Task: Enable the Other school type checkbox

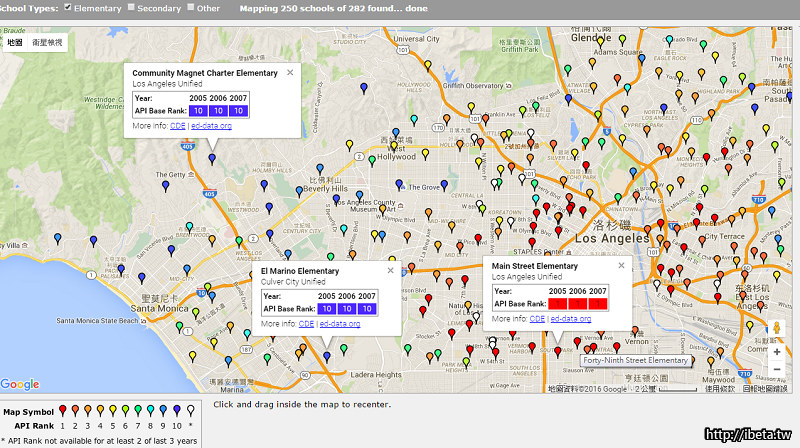Action: (191, 8)
